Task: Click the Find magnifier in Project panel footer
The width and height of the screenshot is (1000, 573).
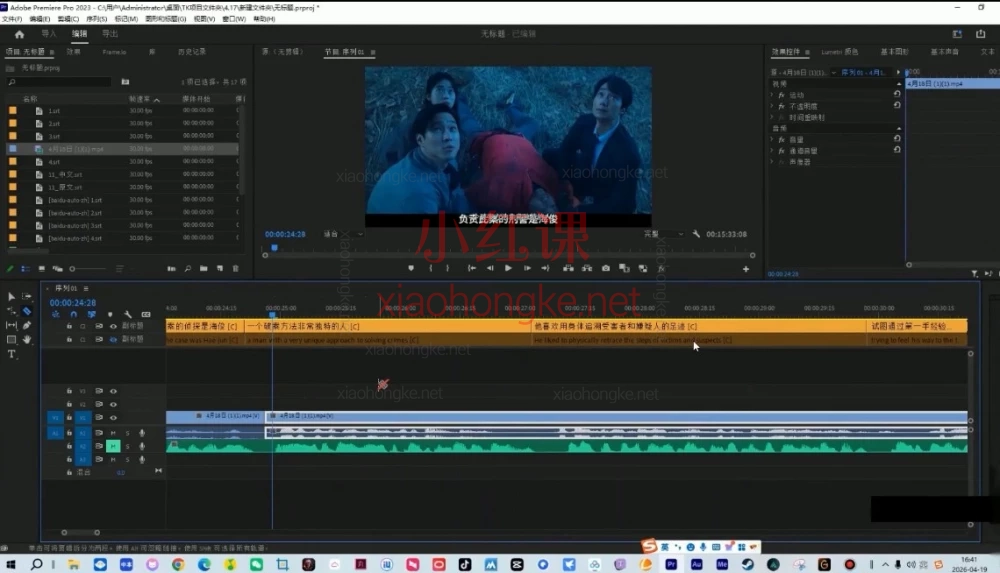Action: click(x=188, y=269)
